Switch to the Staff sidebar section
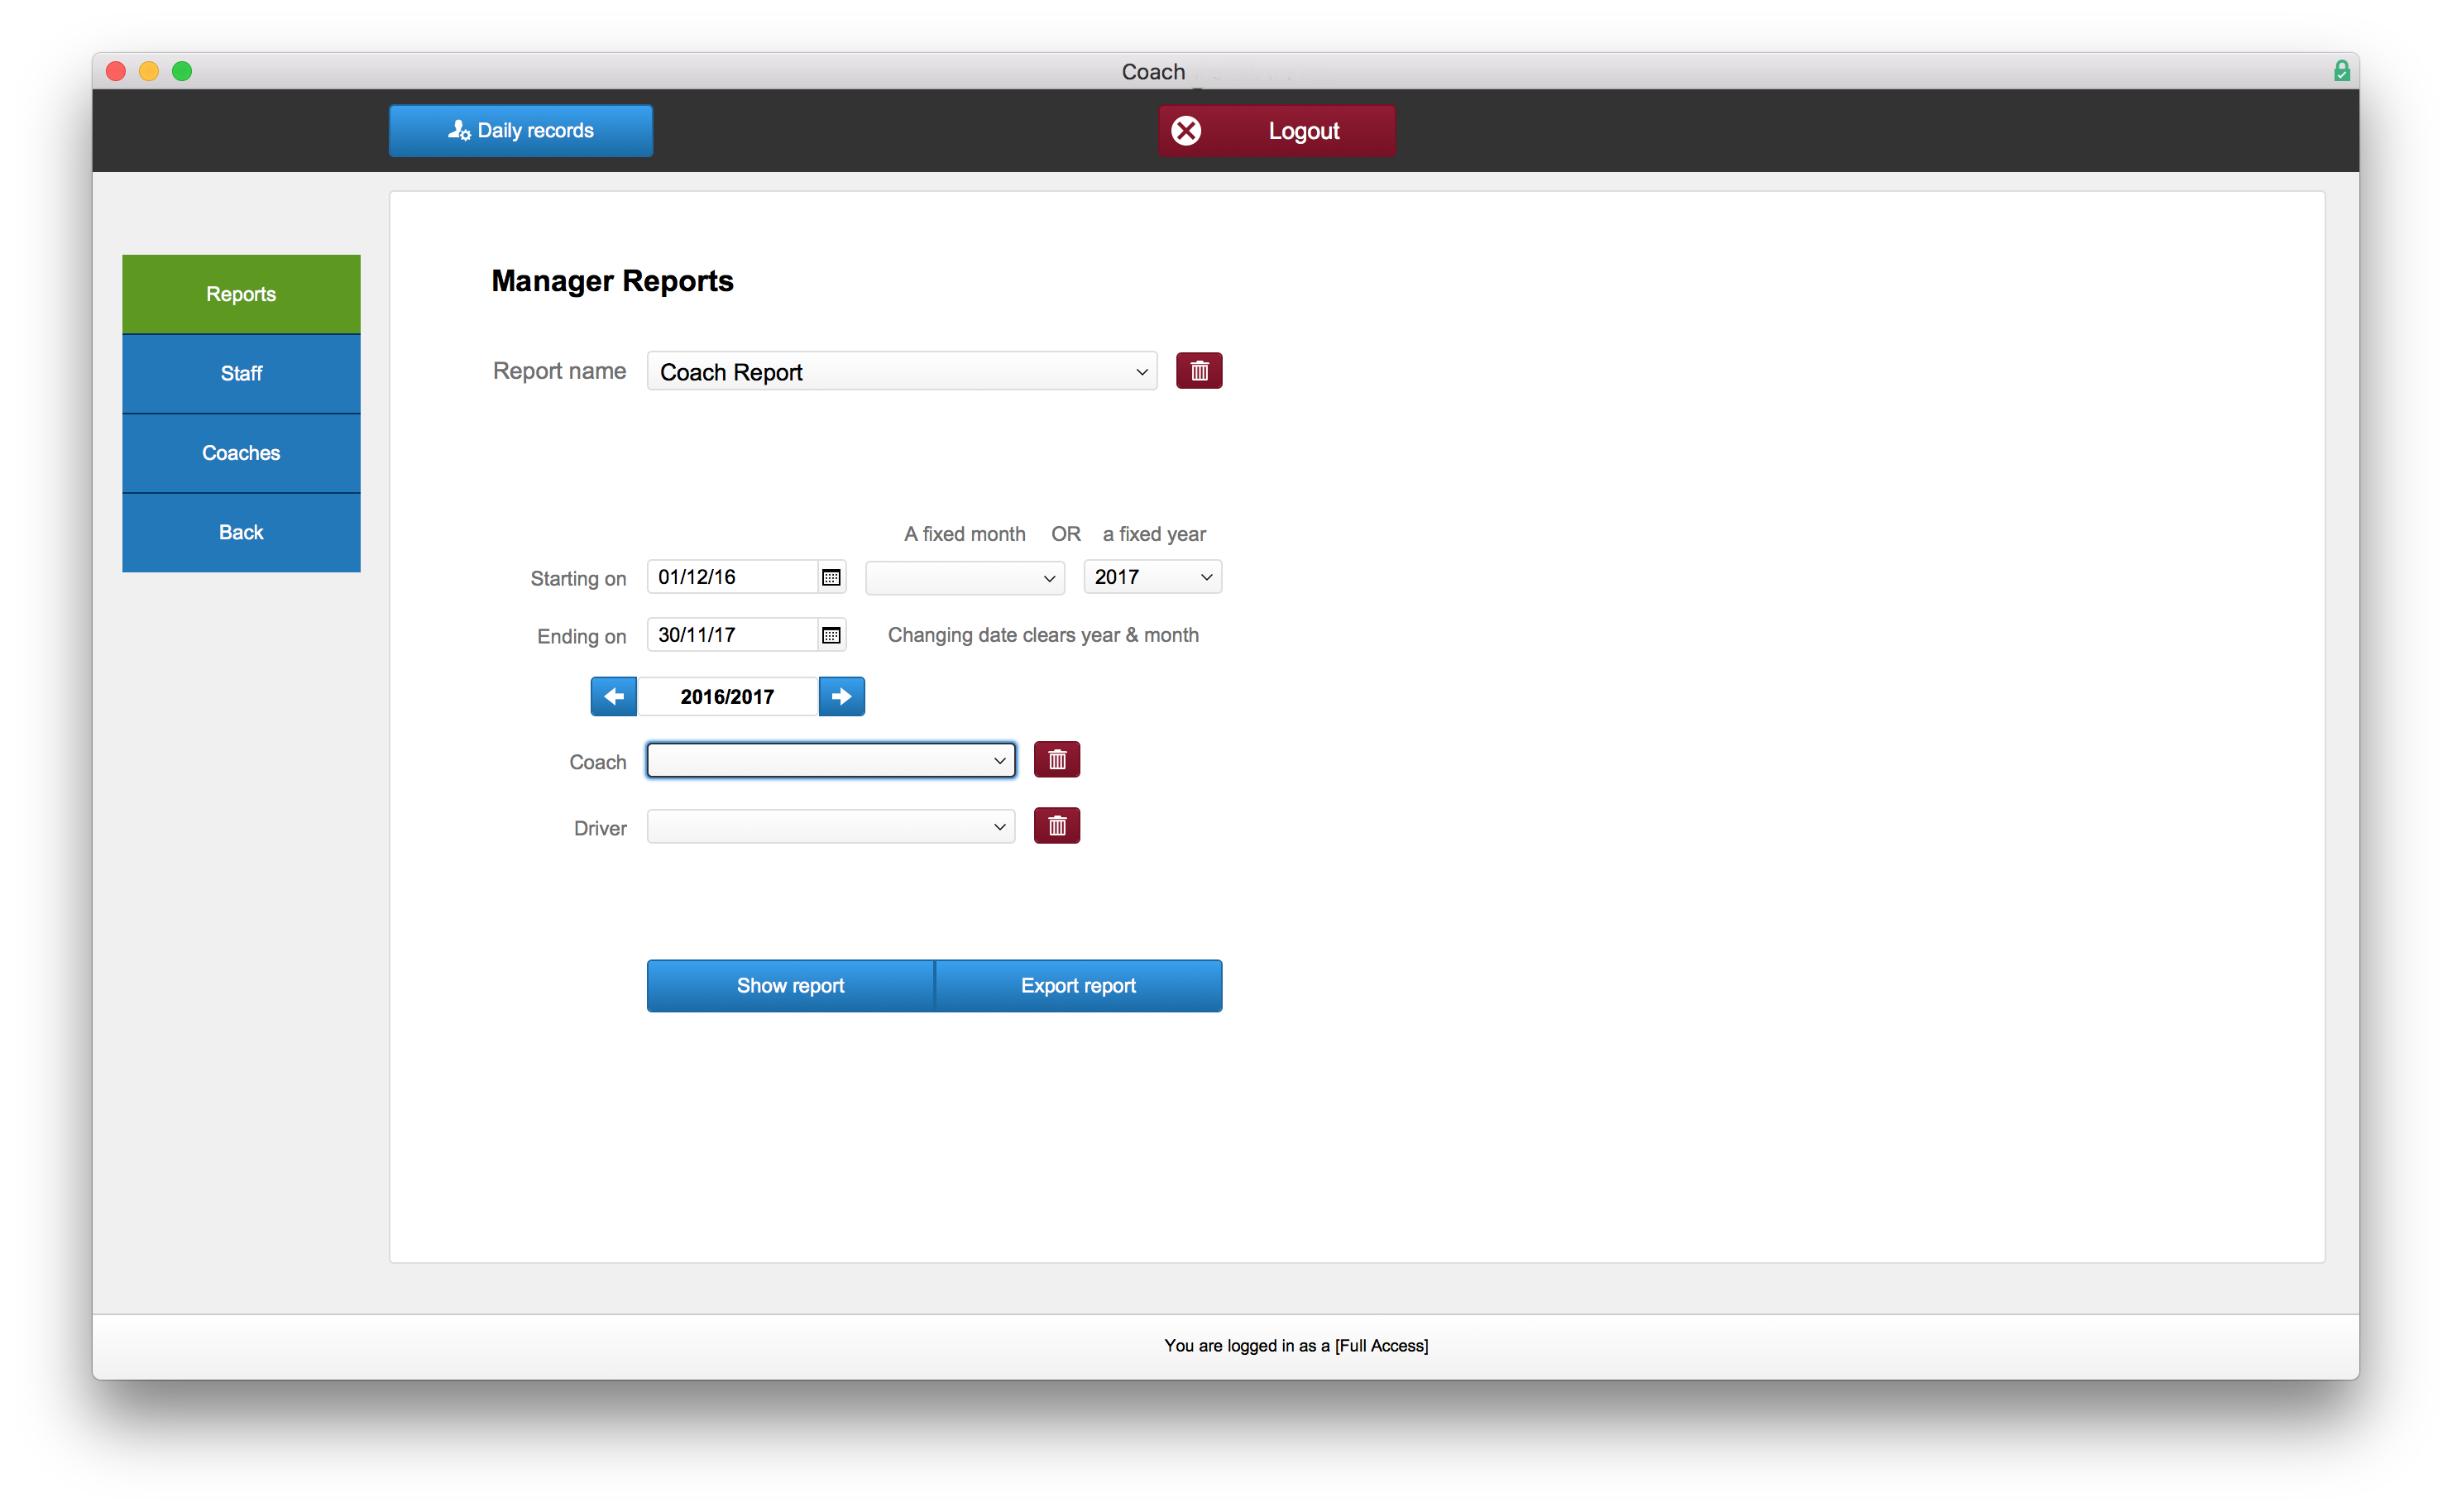This screenshot has height=1512, width=2452. [x=241, y=373]
